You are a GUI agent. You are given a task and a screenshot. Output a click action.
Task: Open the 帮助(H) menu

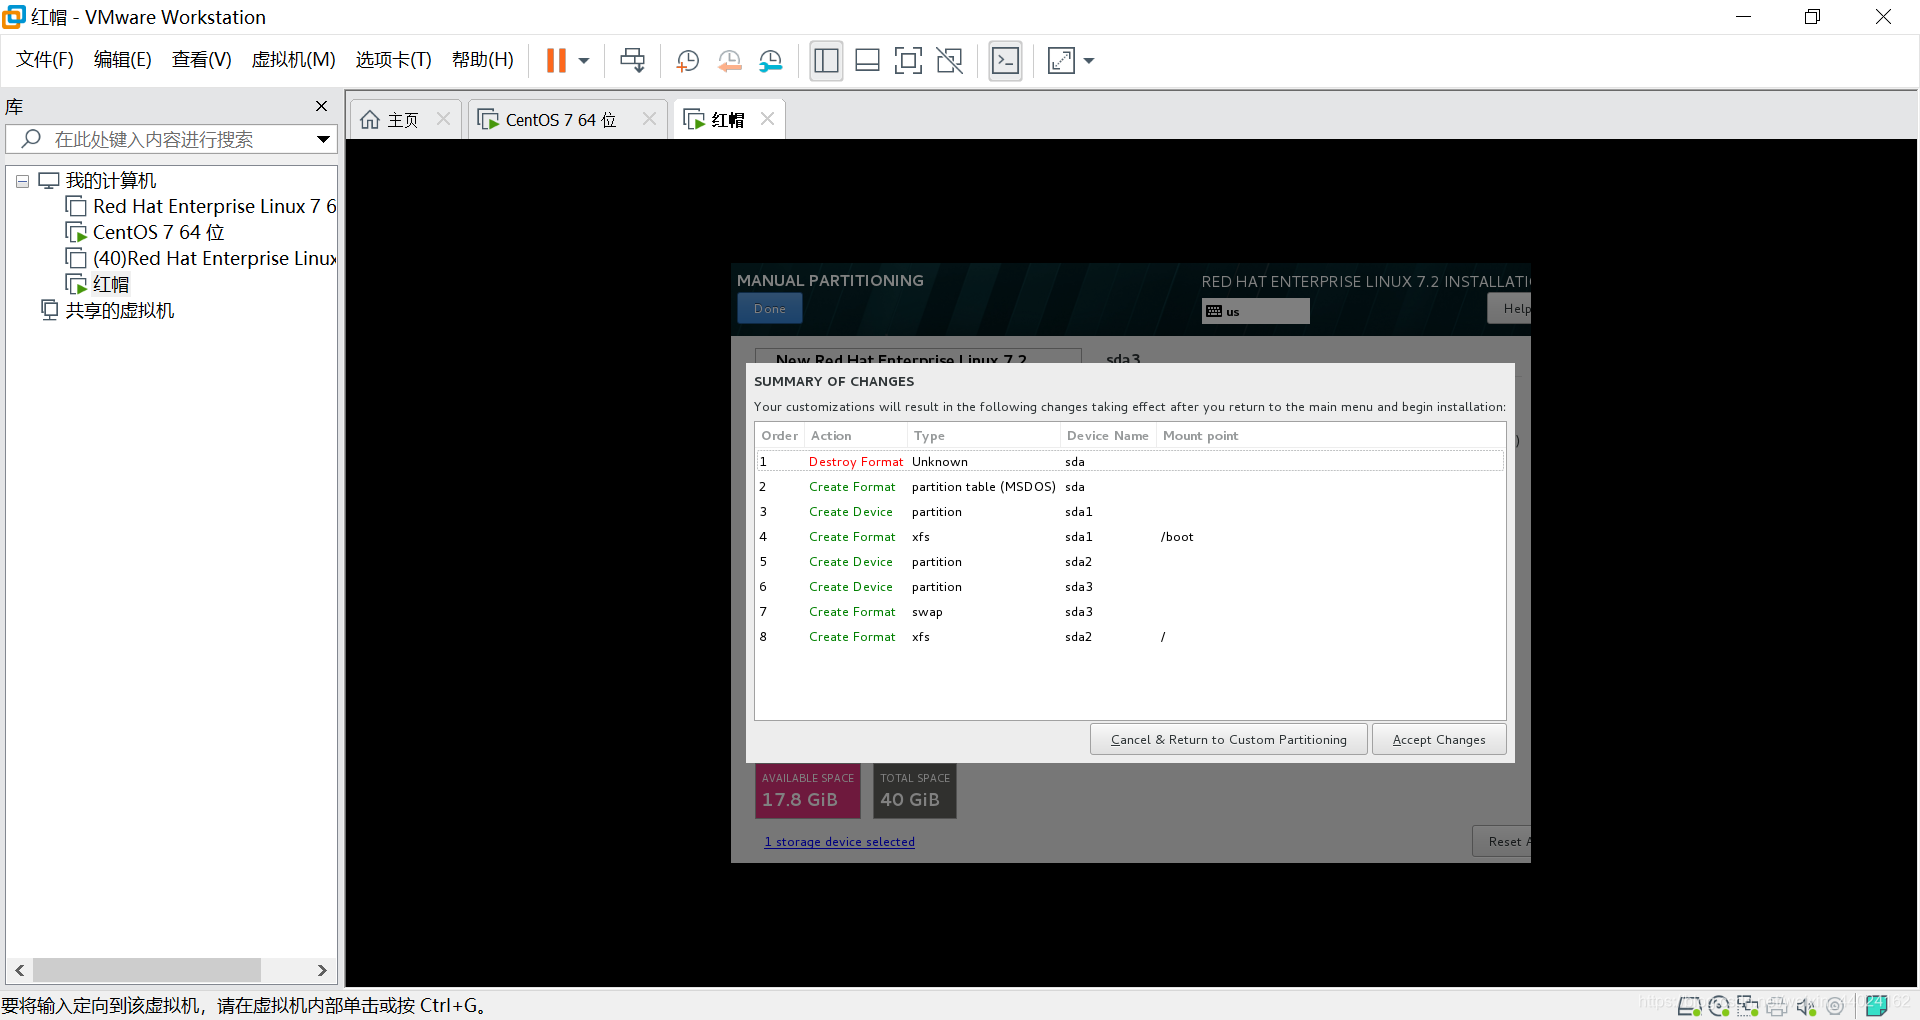482,60
